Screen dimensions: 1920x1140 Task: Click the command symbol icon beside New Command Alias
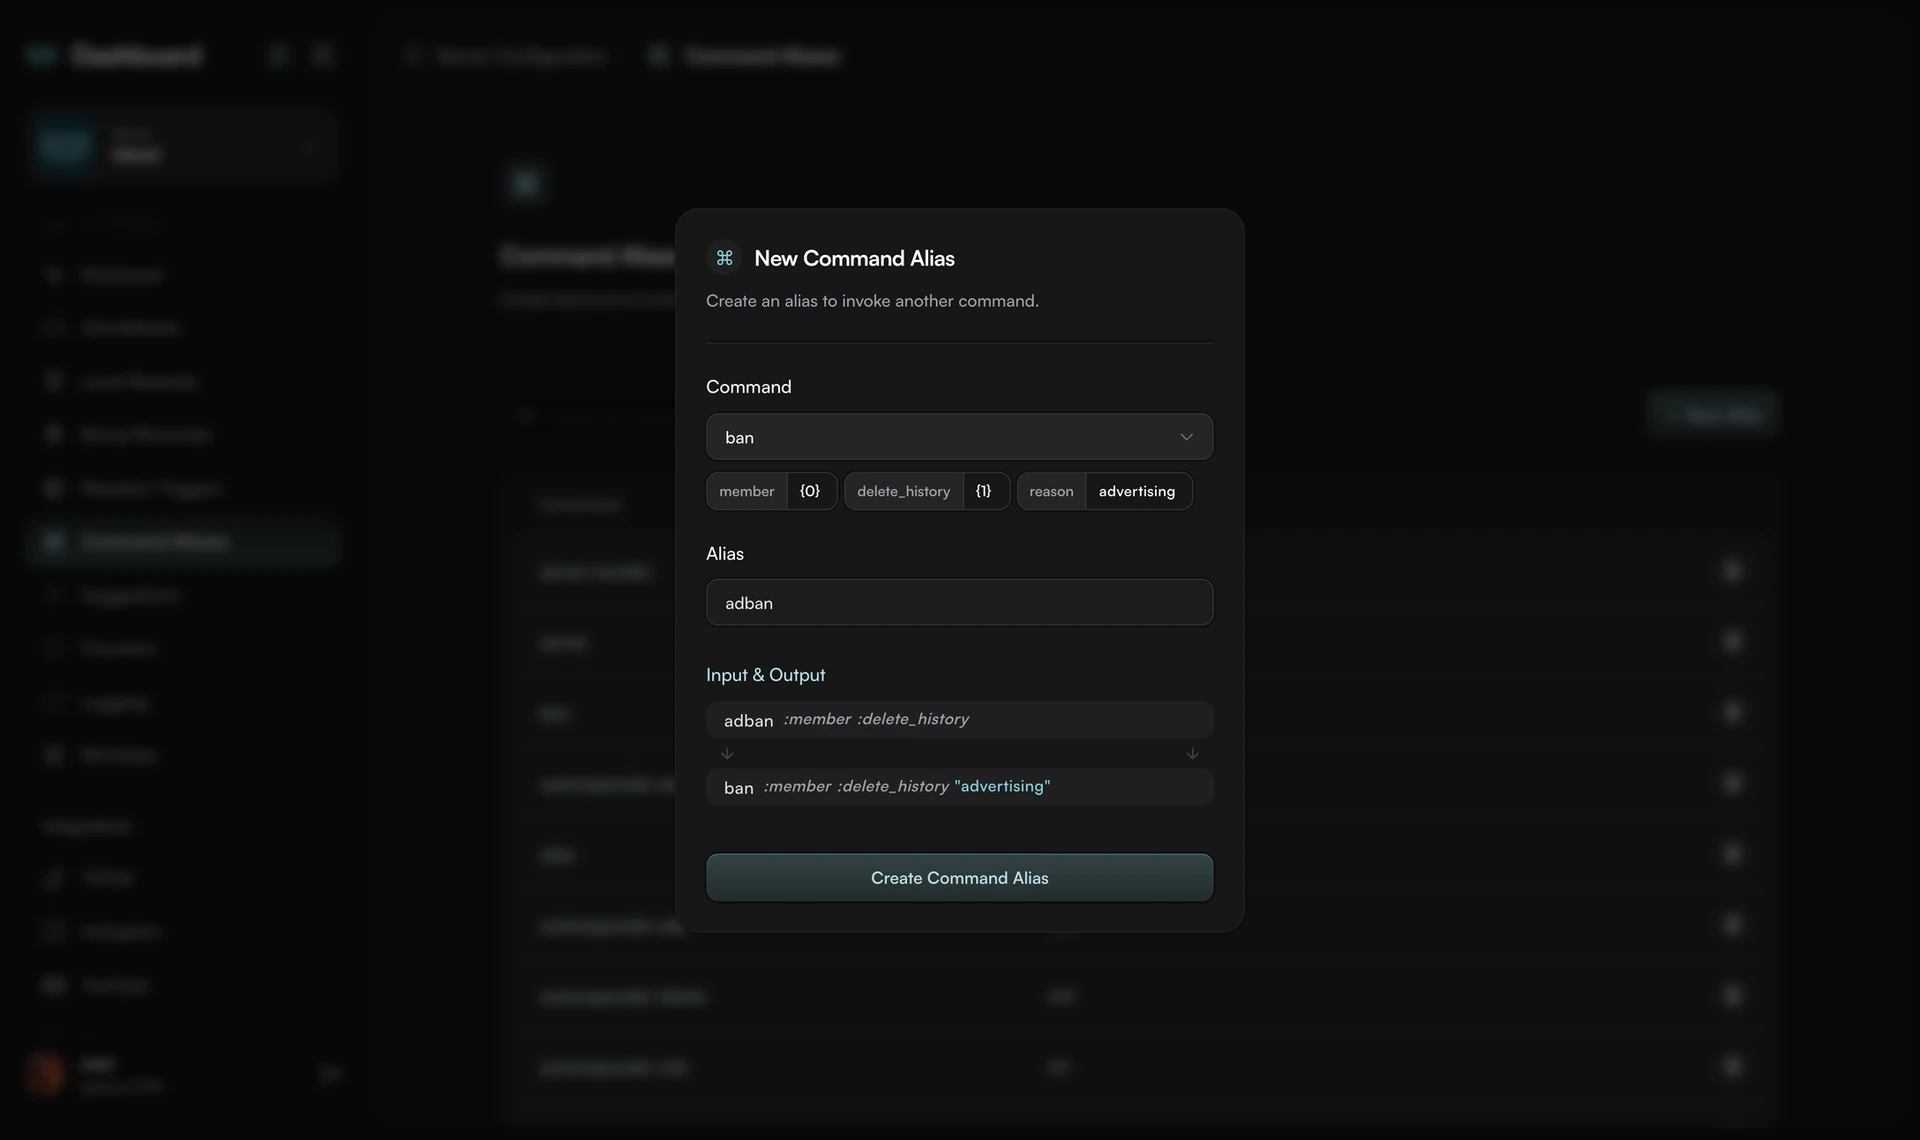pos(725,258)
